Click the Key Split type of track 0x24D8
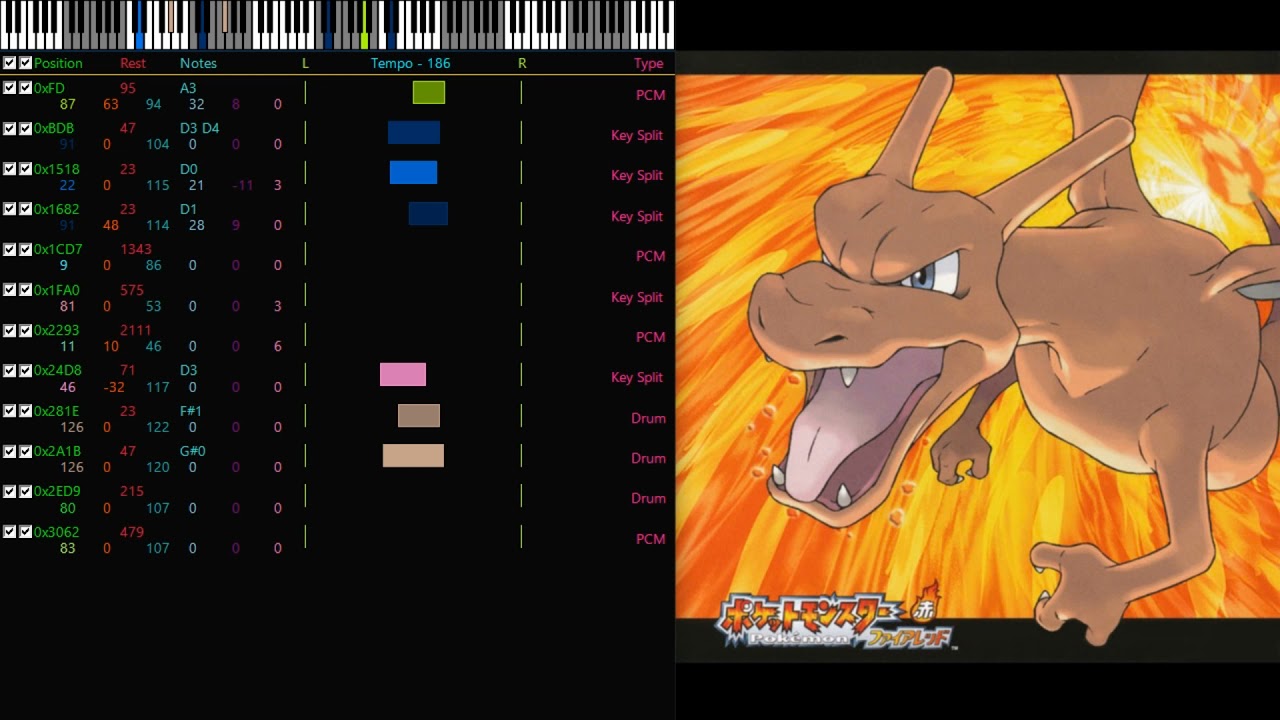 click(x=637, y=377)
